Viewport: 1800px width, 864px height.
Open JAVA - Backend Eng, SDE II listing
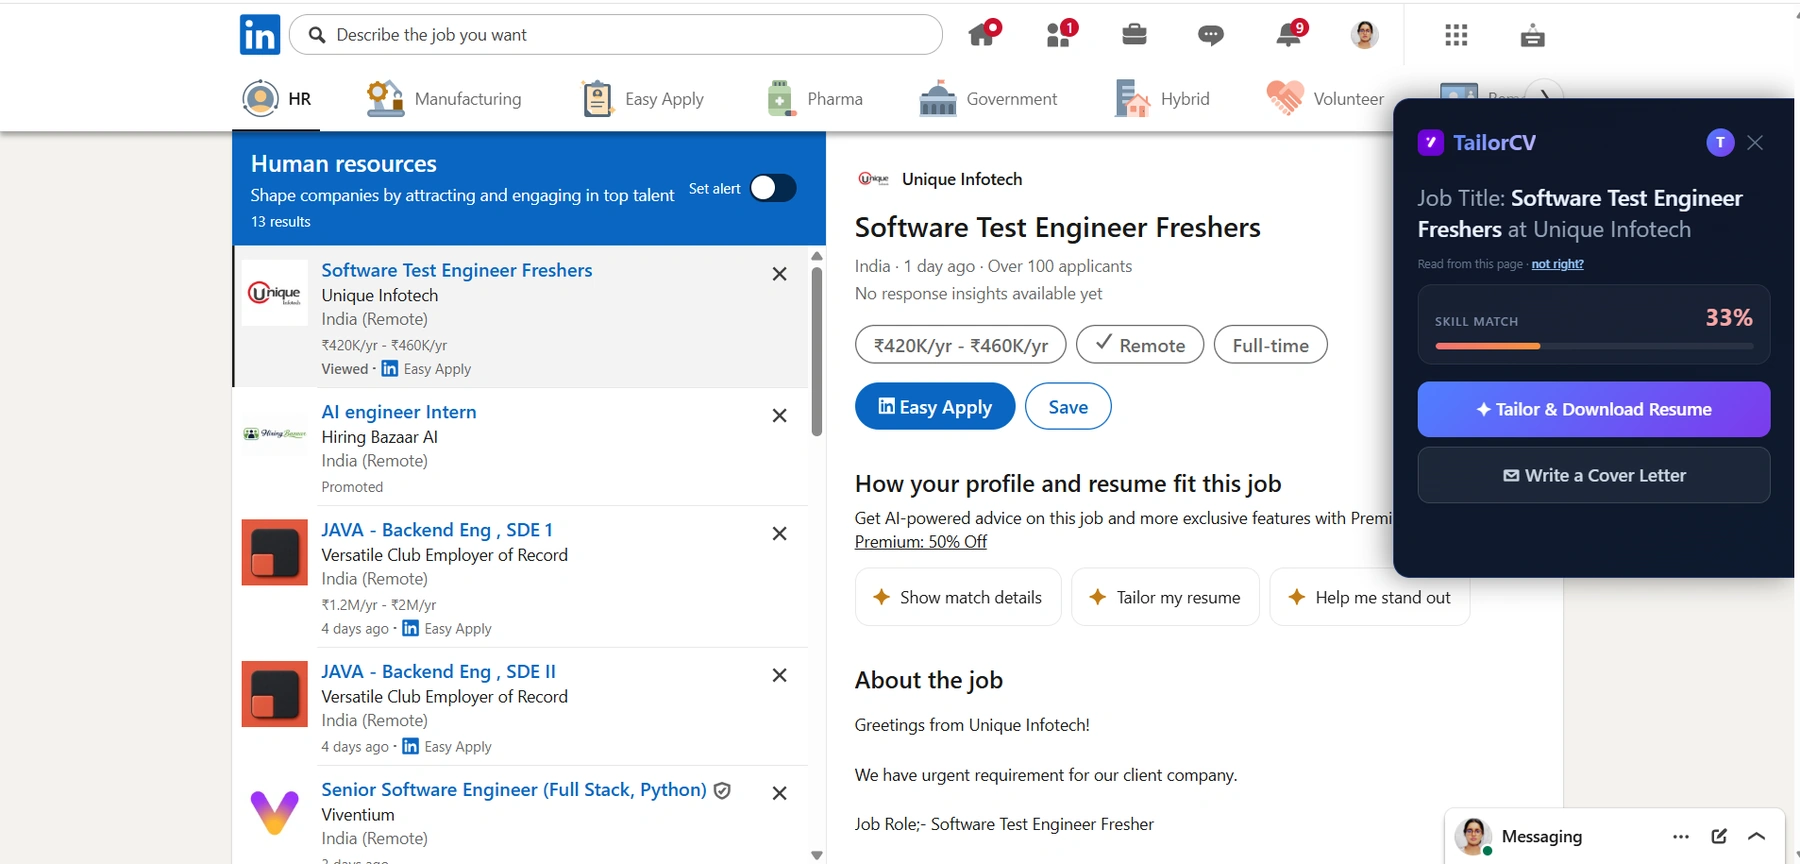[439, 672]
